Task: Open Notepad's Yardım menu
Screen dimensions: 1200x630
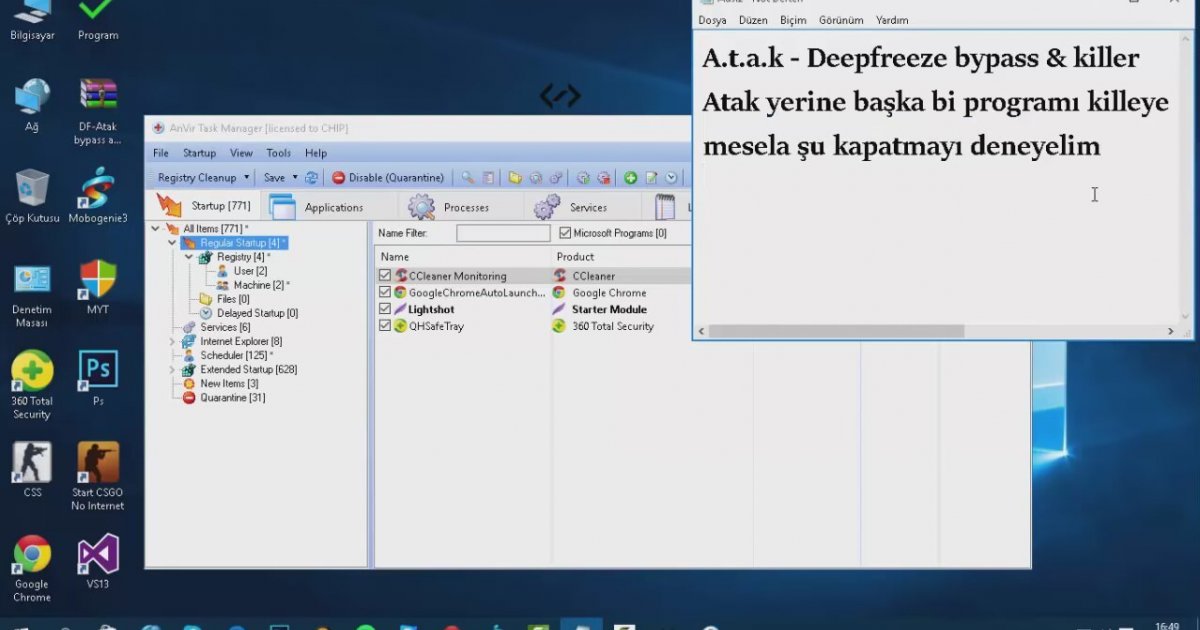Action: point(892,20)
